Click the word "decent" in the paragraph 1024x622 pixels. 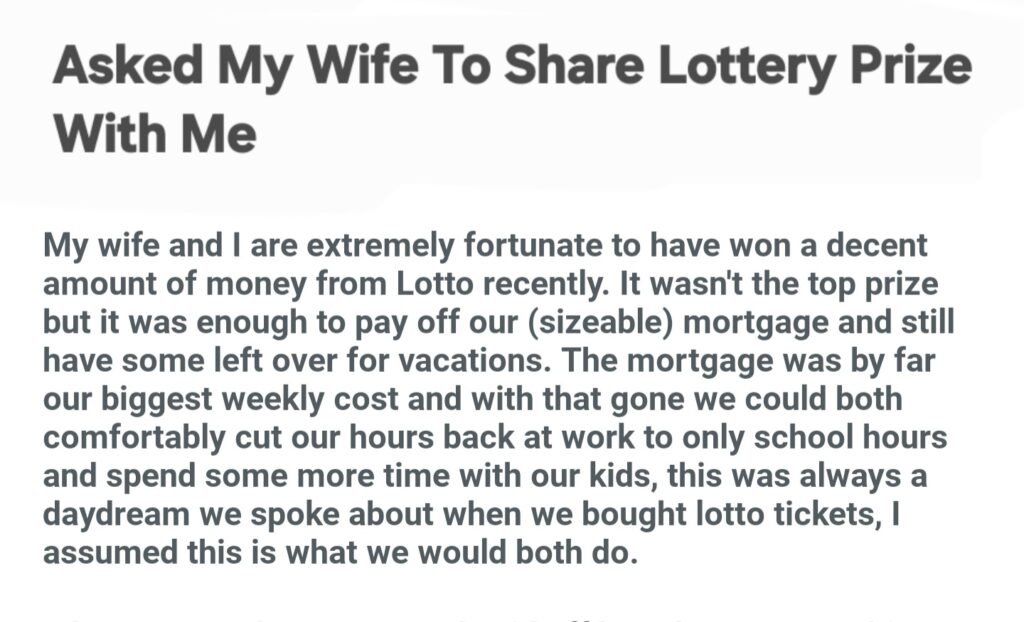[x=873, y=244]
